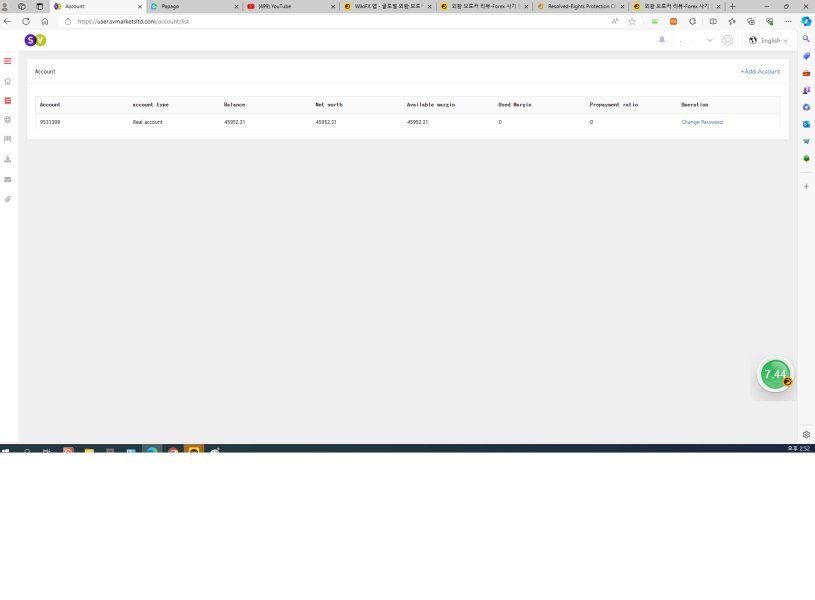Click account number 9531399

[x=50, y=122]
